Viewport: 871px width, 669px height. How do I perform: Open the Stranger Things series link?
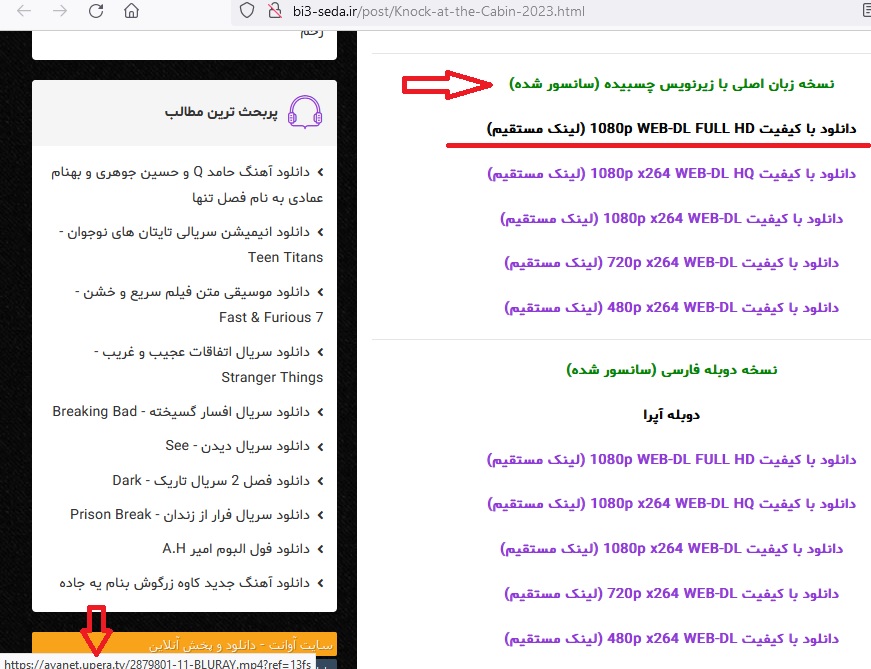coord(208,365)
